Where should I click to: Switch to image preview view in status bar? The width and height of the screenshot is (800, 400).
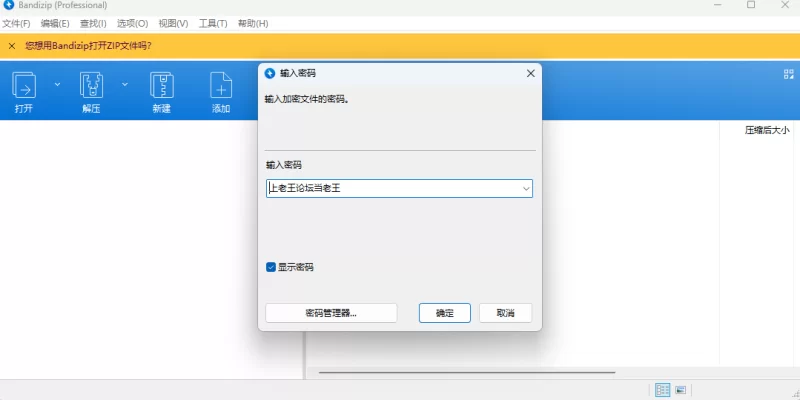680,390
